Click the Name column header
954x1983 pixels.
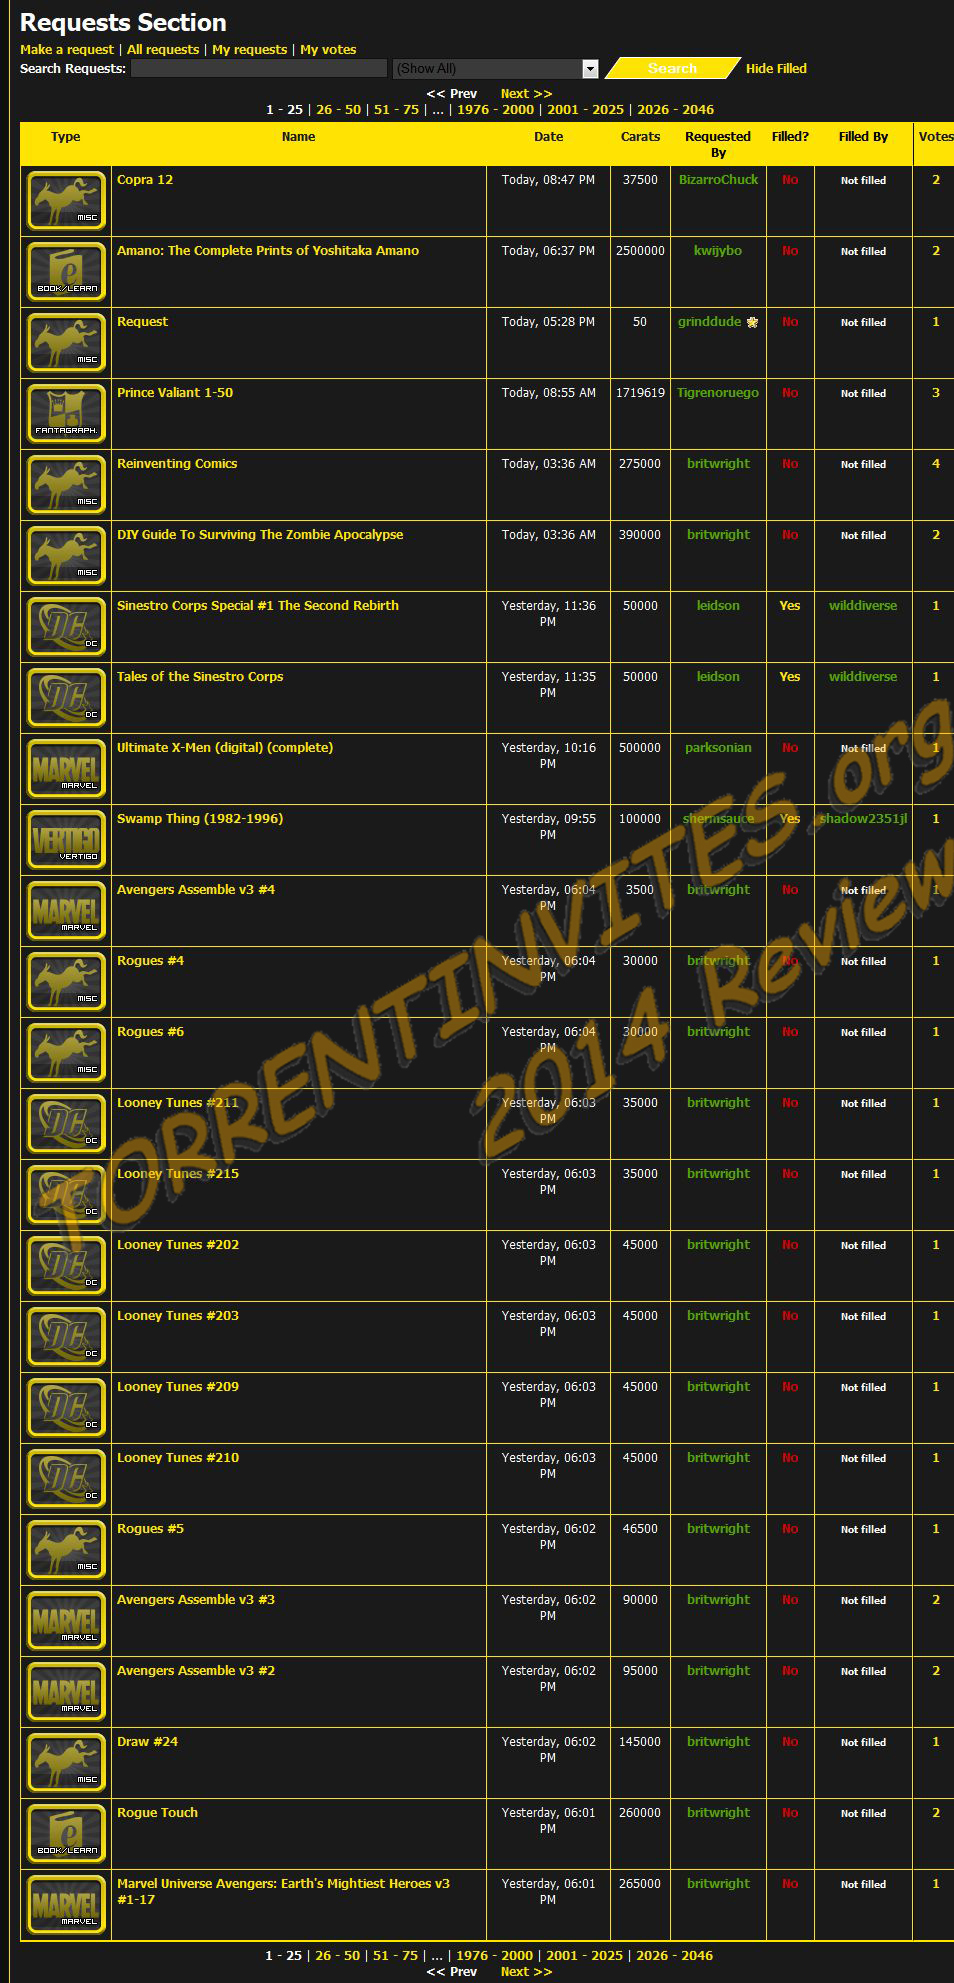298,137
